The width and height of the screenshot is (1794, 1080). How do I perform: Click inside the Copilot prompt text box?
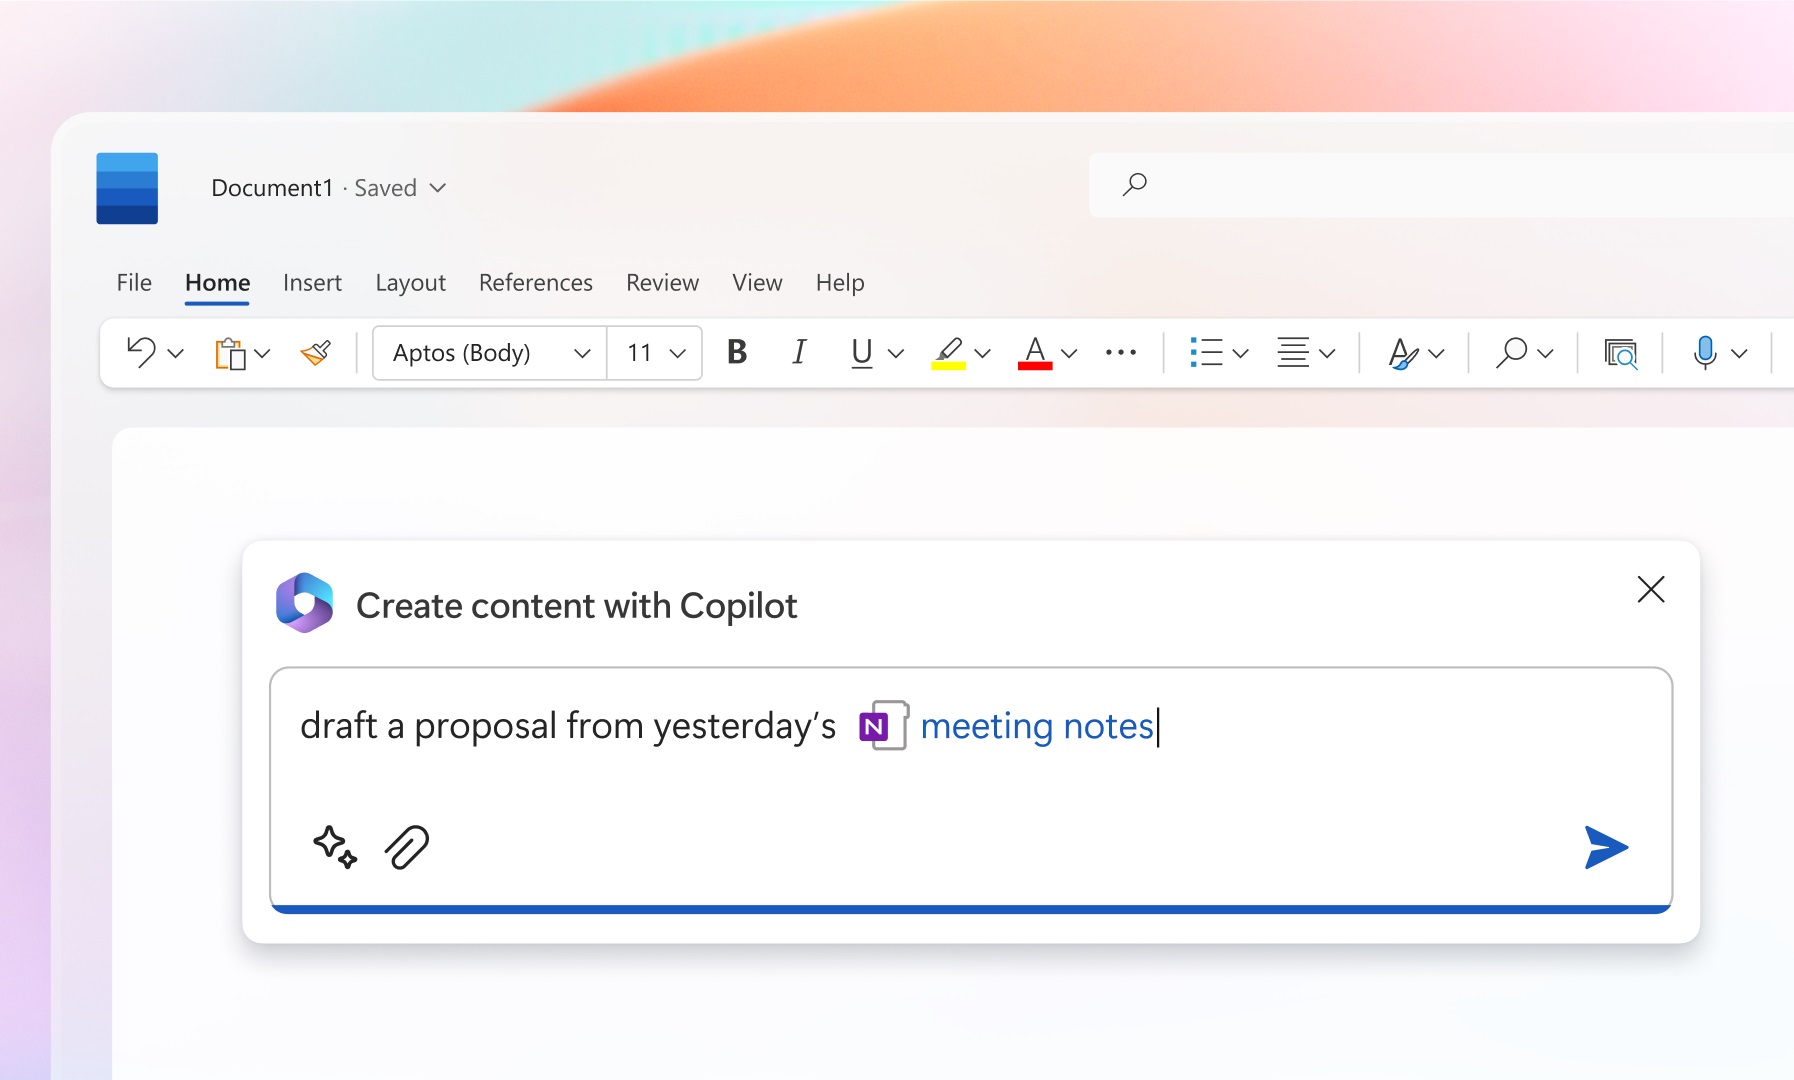(x=971, y=790)
